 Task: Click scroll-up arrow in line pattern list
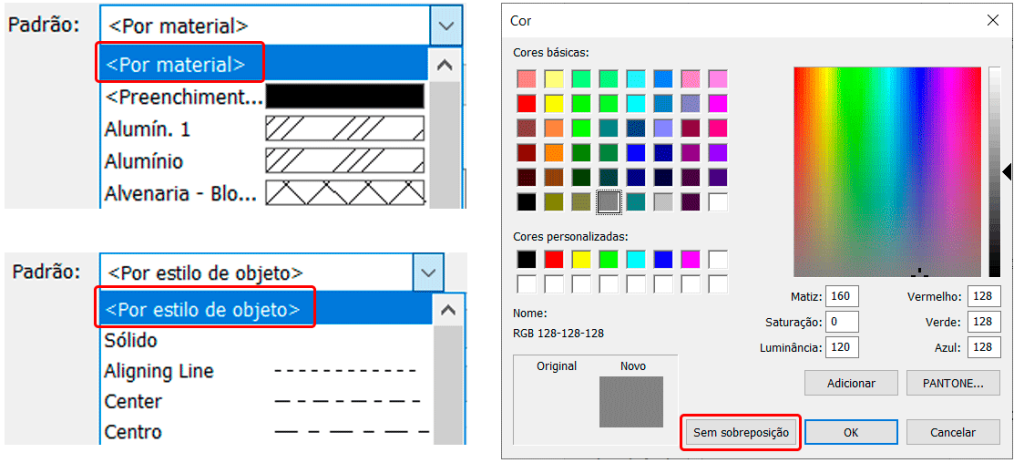[448, 310]
